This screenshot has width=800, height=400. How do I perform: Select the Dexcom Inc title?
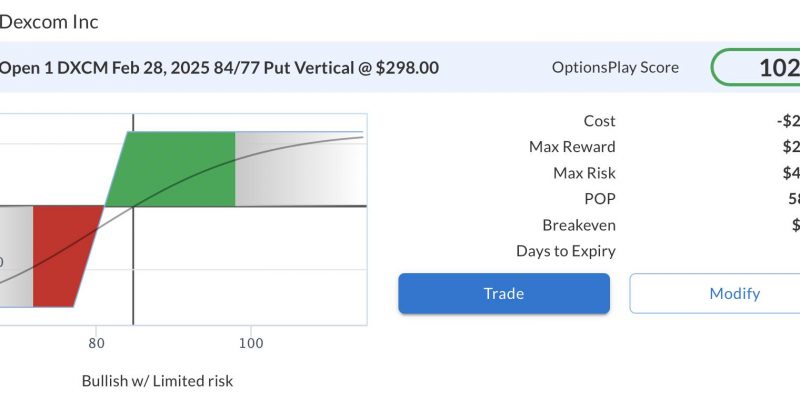coord(49,22)
